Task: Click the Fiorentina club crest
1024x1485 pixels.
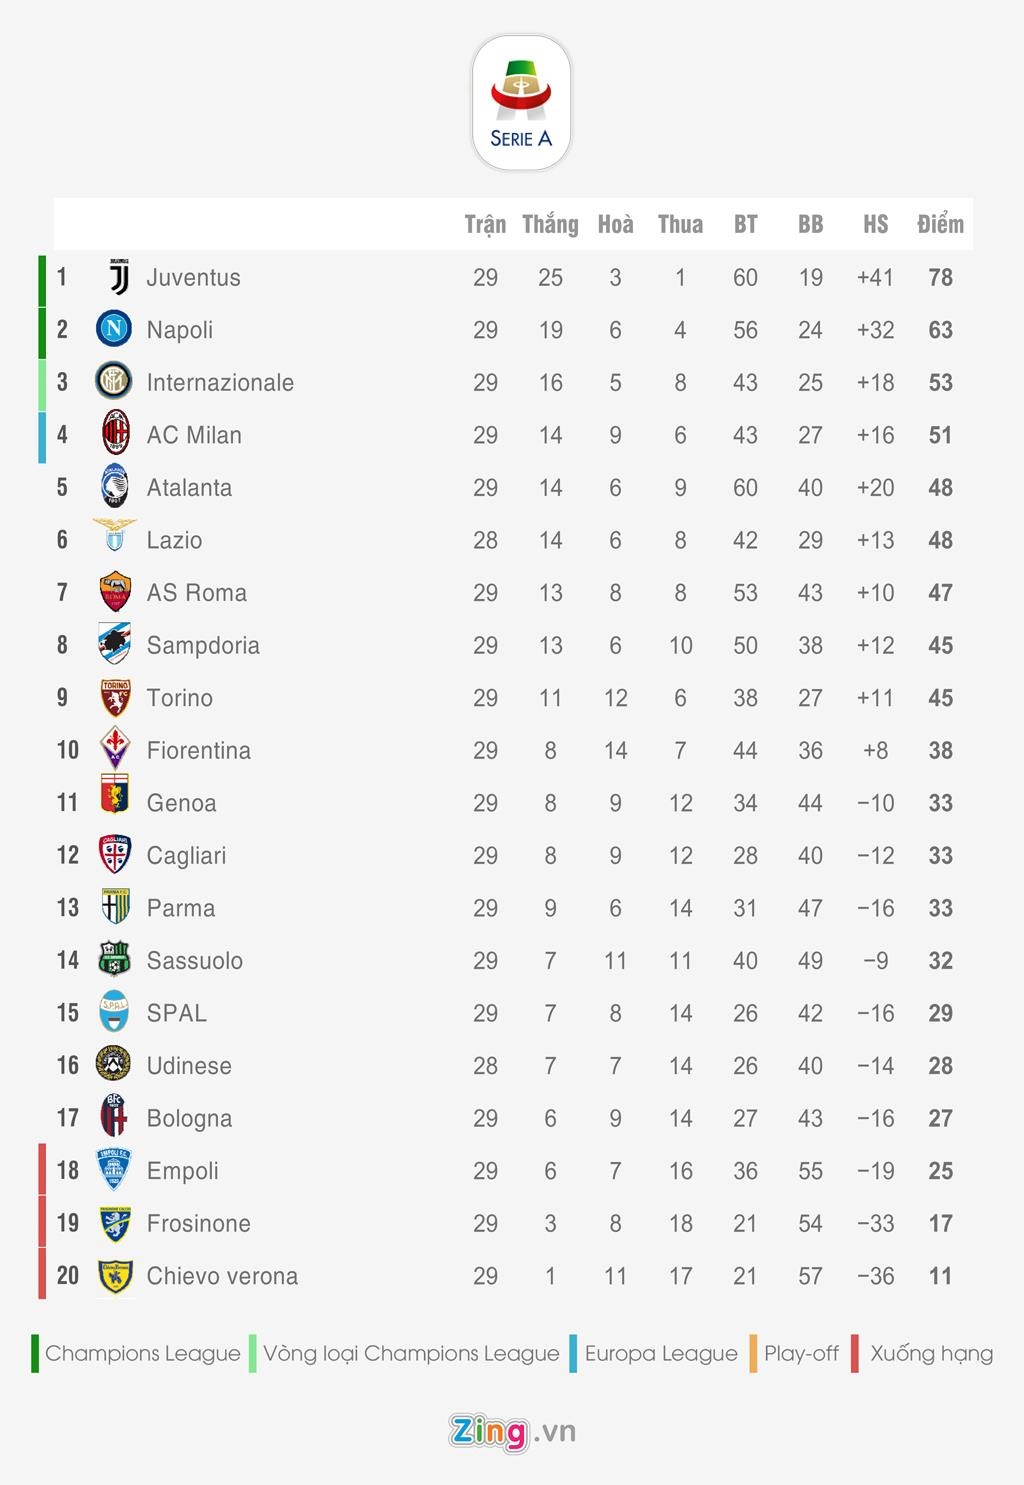Action: [x=114, y=749]
